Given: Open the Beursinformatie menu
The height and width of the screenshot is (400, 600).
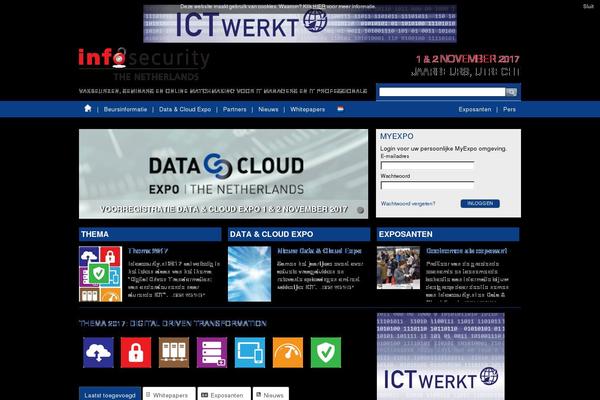Looking at the screenshot, I should click(125, 109).
